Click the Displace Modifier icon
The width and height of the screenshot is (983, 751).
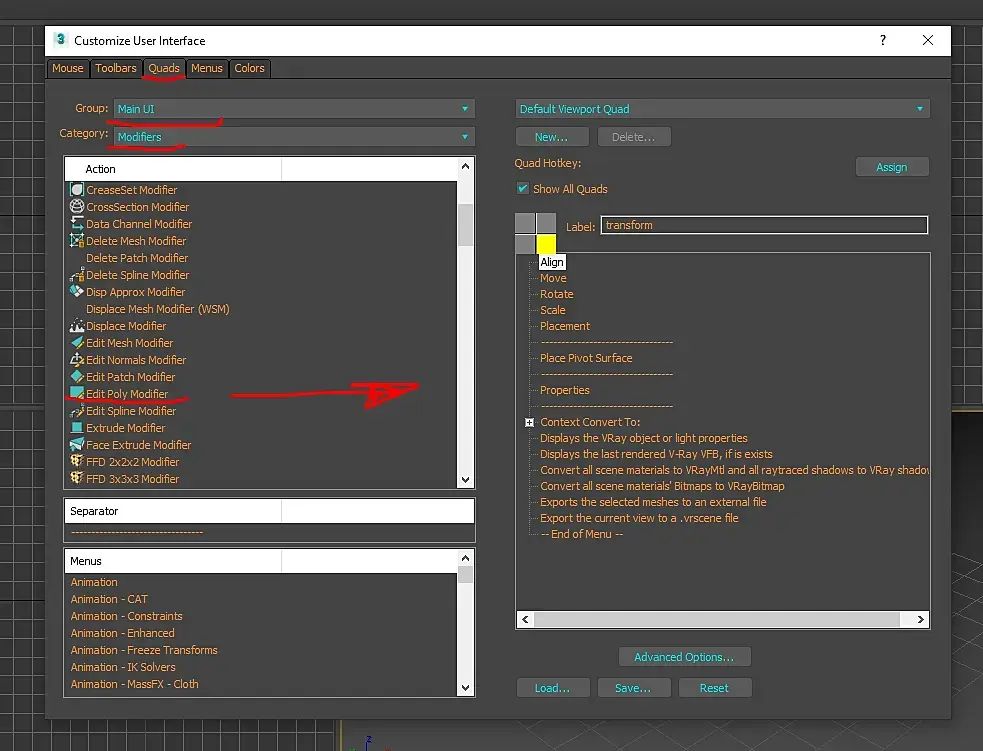[x=76, y=325]
